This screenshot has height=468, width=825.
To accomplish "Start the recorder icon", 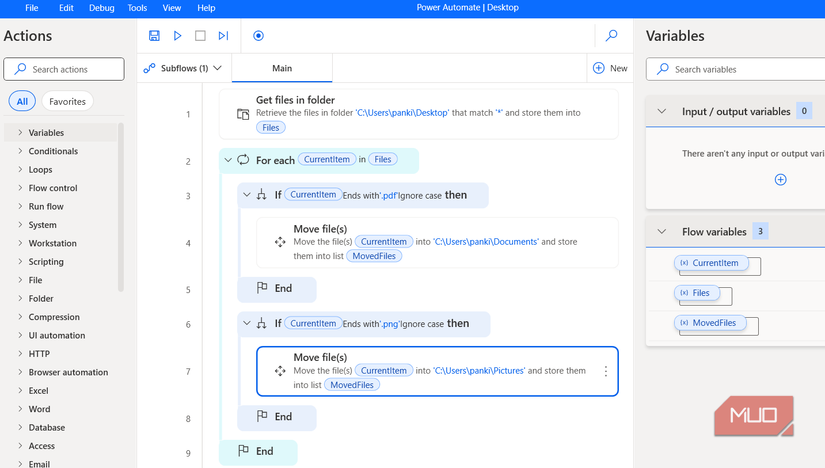I will 258,36.
